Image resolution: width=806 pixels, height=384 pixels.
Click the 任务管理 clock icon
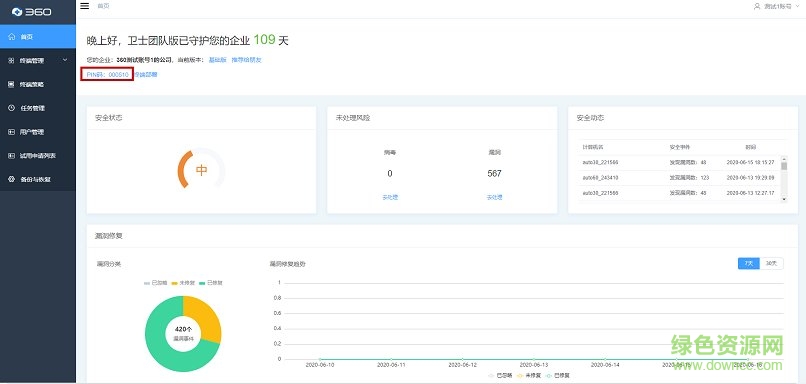click(11, 108)
